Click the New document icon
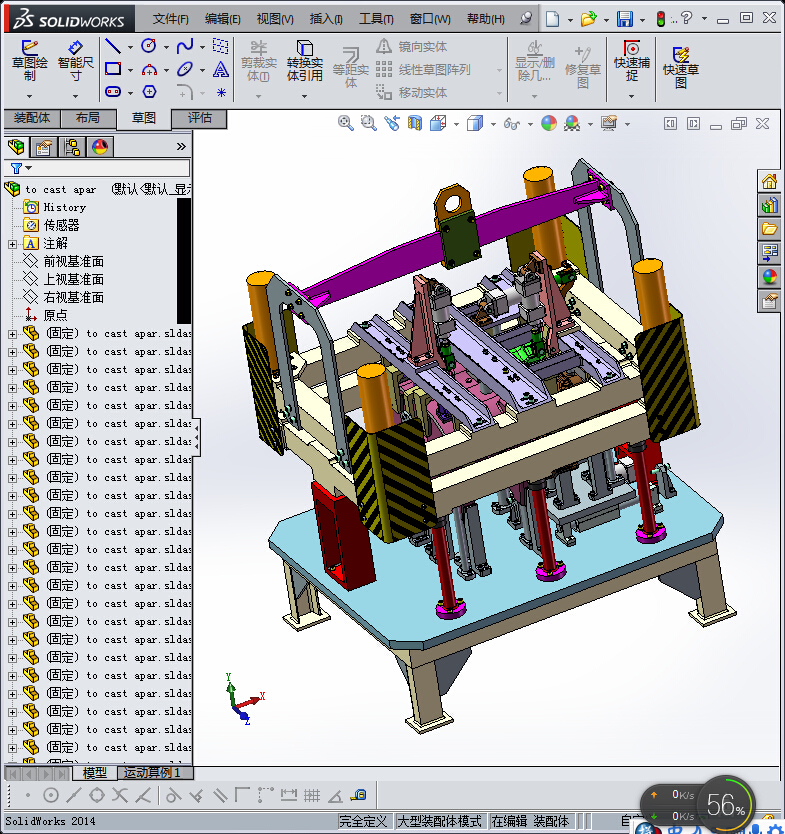Screen dimensions: 785x834 pos(553,19)
